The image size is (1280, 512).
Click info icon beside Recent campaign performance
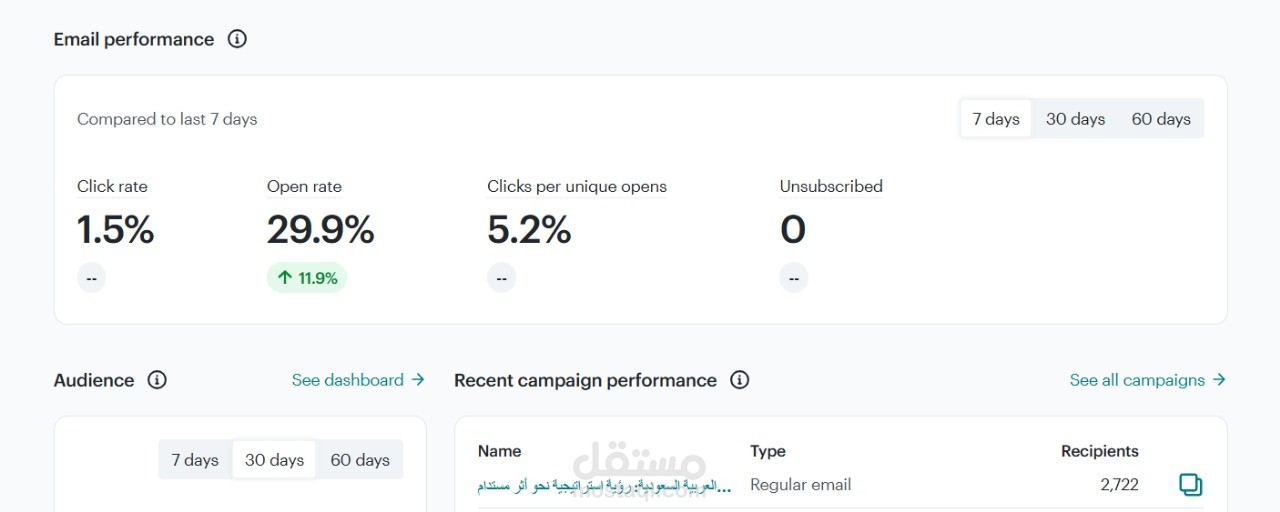click(x=739, y=380)
